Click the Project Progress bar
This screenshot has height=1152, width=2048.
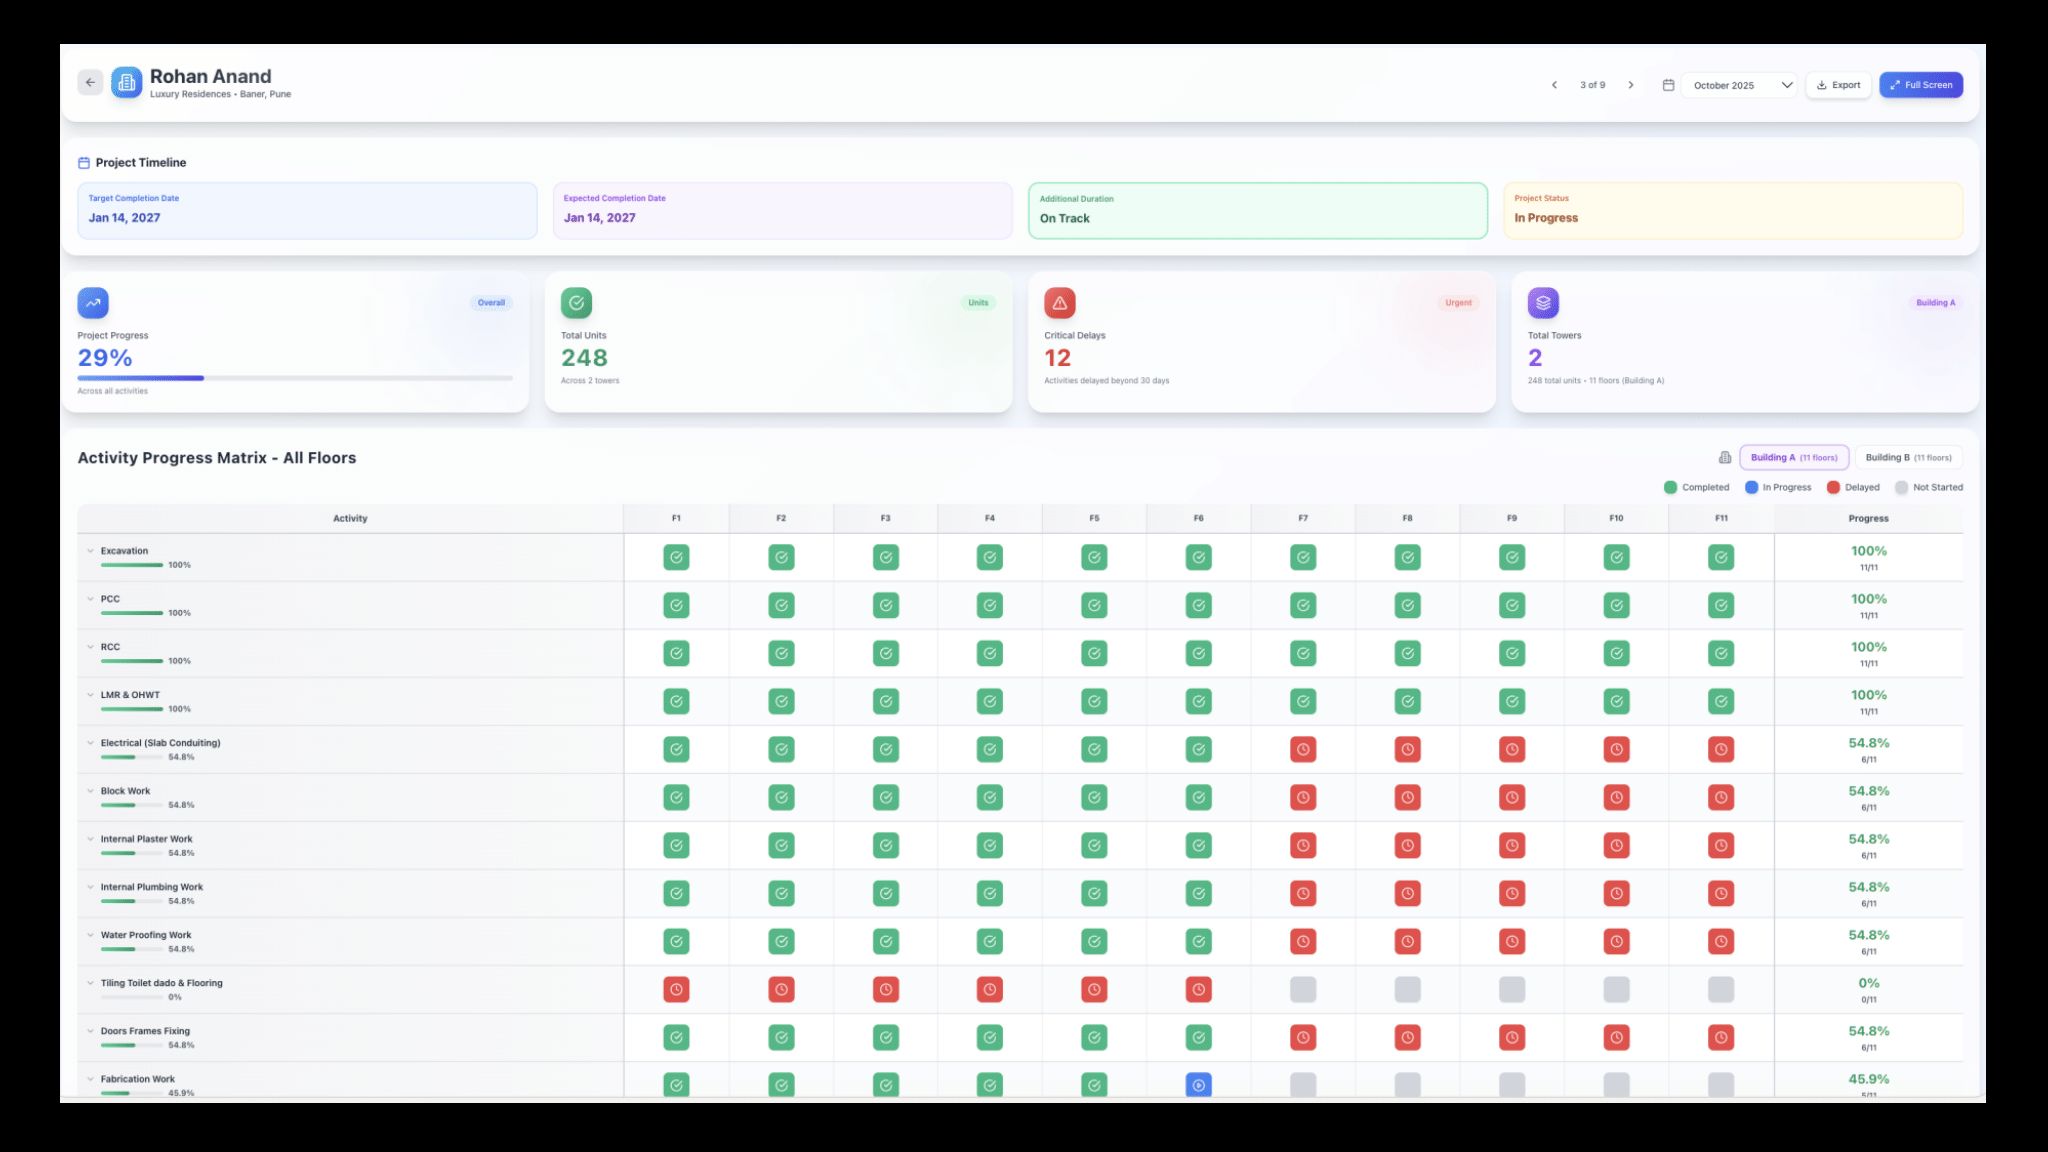[x=295, y=378]
